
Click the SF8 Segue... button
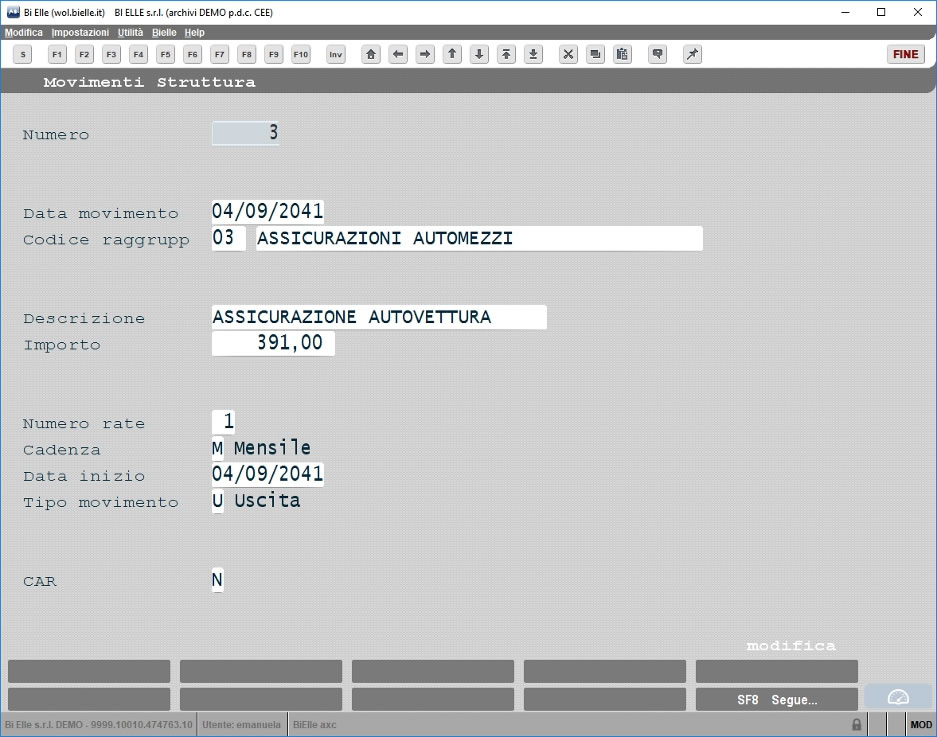777,699
